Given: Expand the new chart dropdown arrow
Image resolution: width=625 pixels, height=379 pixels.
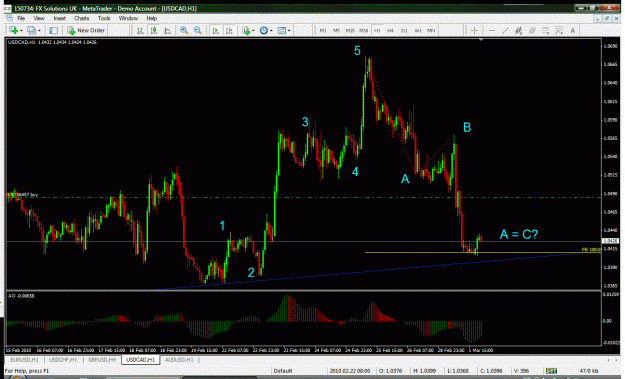Looking at the screenshot, I should pos(21,31).
